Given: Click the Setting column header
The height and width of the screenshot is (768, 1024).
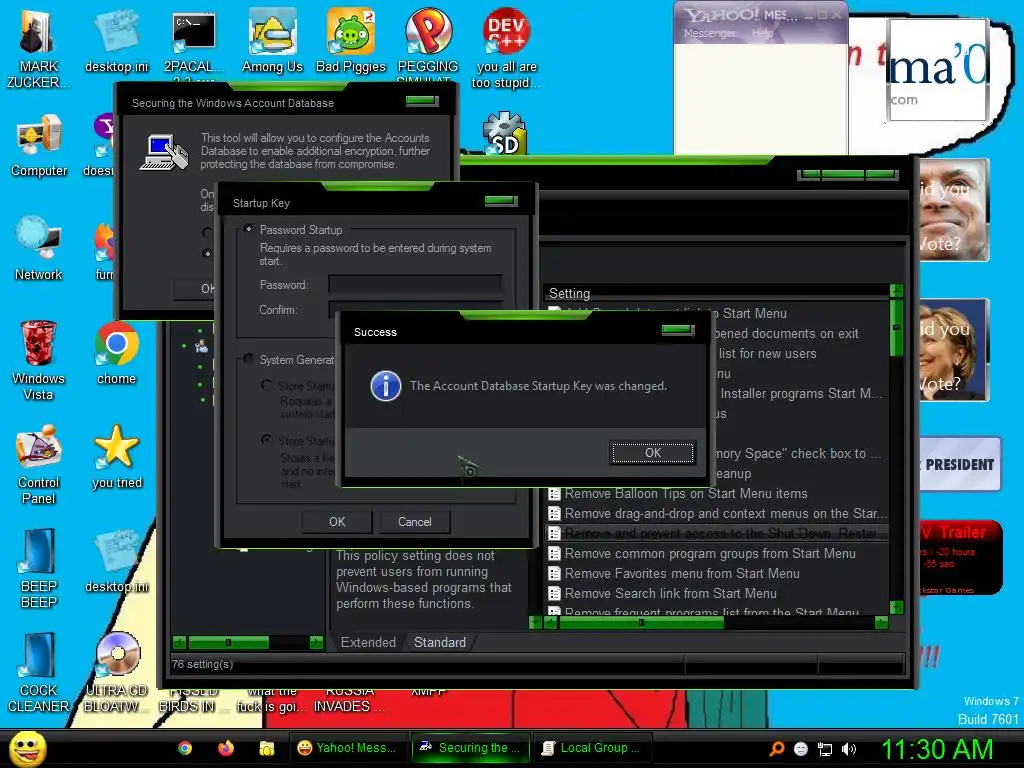Looking at the screenshot, I should pos(717,293).
